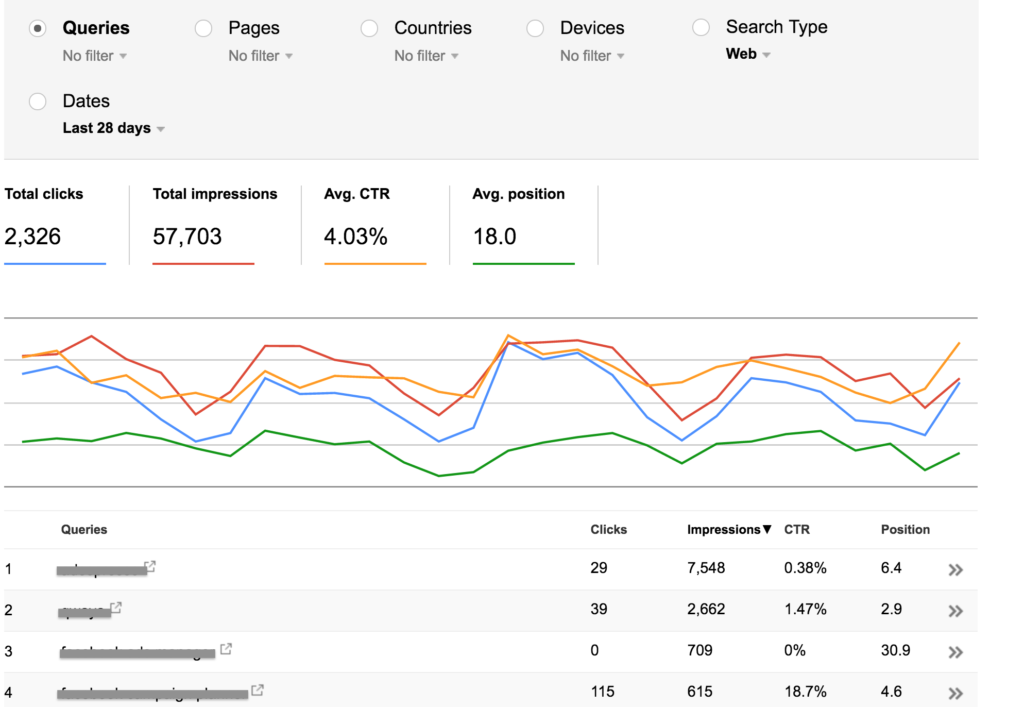The height and width of the screenshot is (707, 1024).
Task: Click the blurred query text in row 3
Action: pos(137,653)
